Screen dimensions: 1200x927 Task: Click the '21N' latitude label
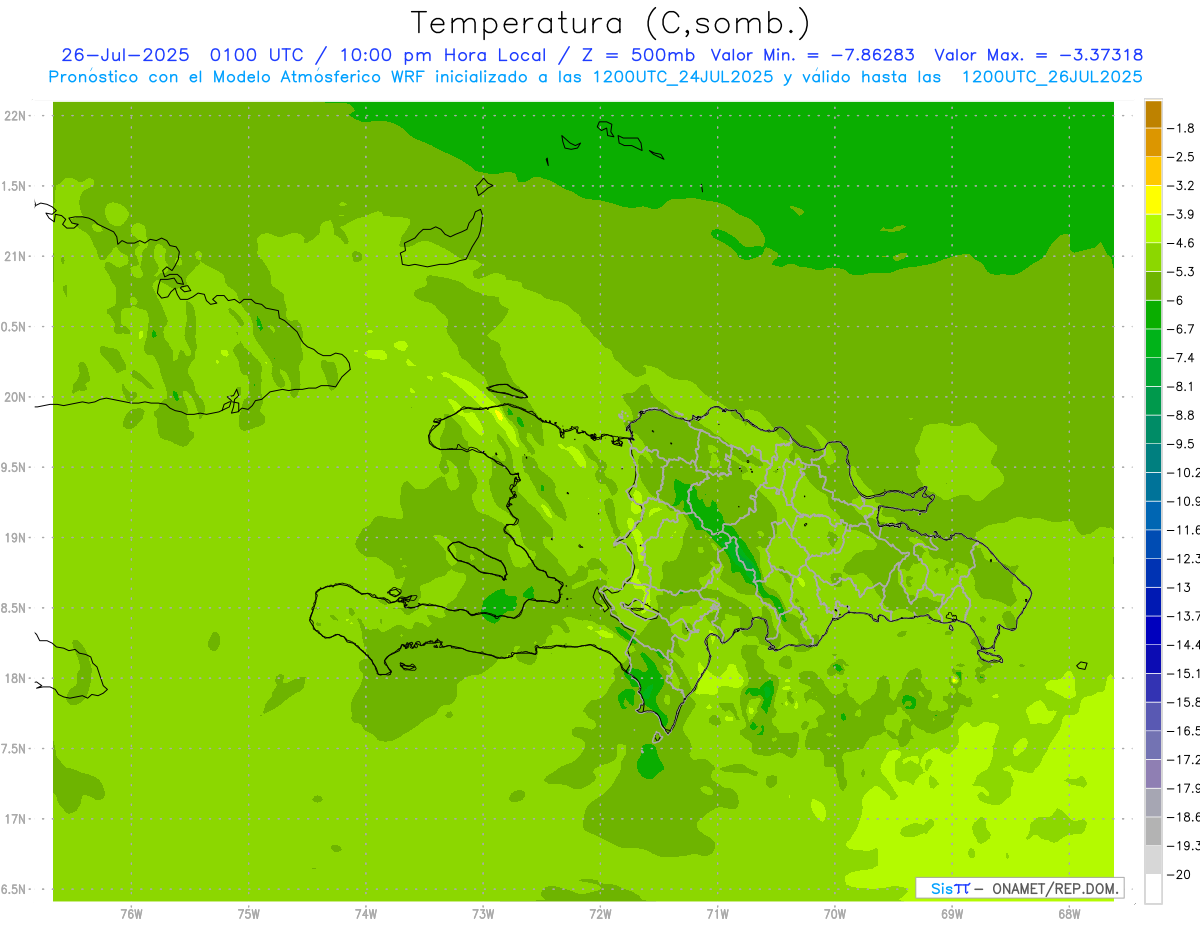click(15, 256)
